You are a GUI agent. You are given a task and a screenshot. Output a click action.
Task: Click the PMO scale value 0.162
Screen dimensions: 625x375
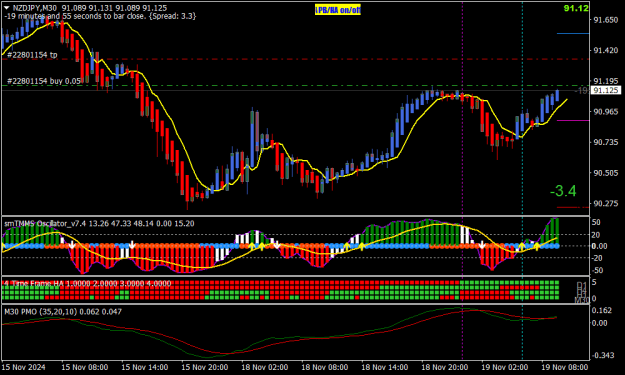coord(602,310)
